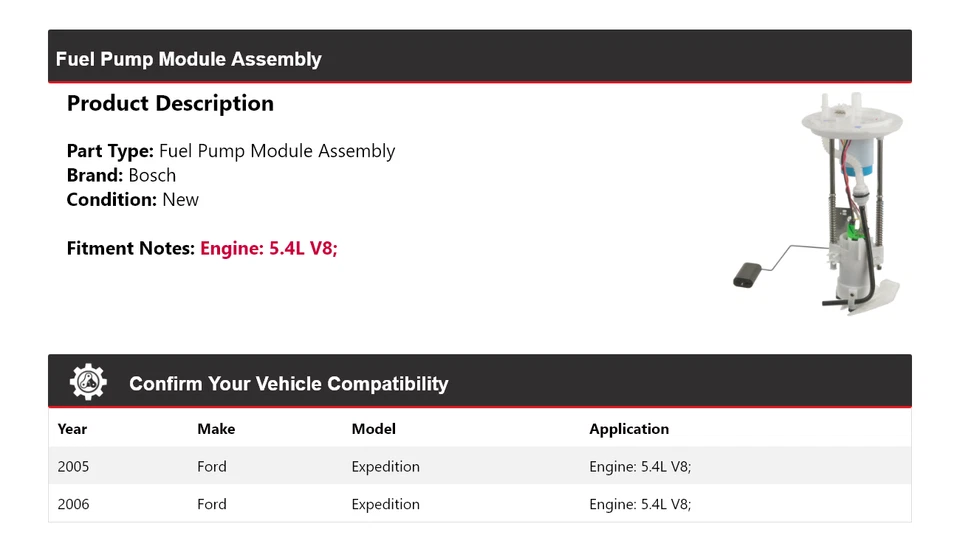Click the Confirm Your Vehicle Compatibility heading
The width and height of the screenshot is (960, 552).
pyautogui.click(x=288, y=384)
